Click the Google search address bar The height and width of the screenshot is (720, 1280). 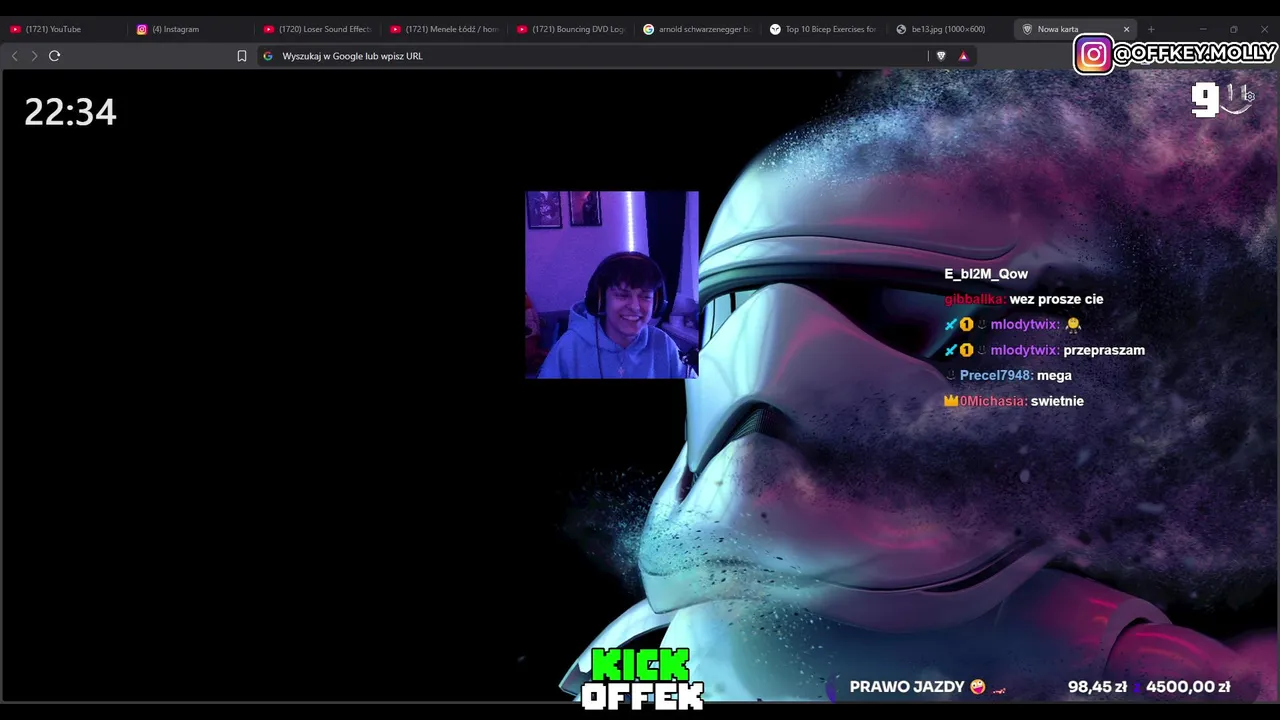pos(592,56)
